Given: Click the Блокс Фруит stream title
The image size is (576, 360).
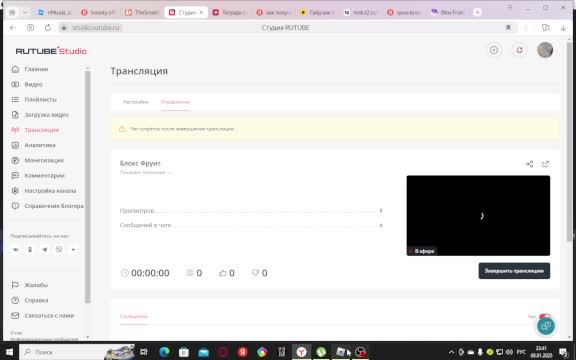Looking at the screenshot, I should coord(140,163).
